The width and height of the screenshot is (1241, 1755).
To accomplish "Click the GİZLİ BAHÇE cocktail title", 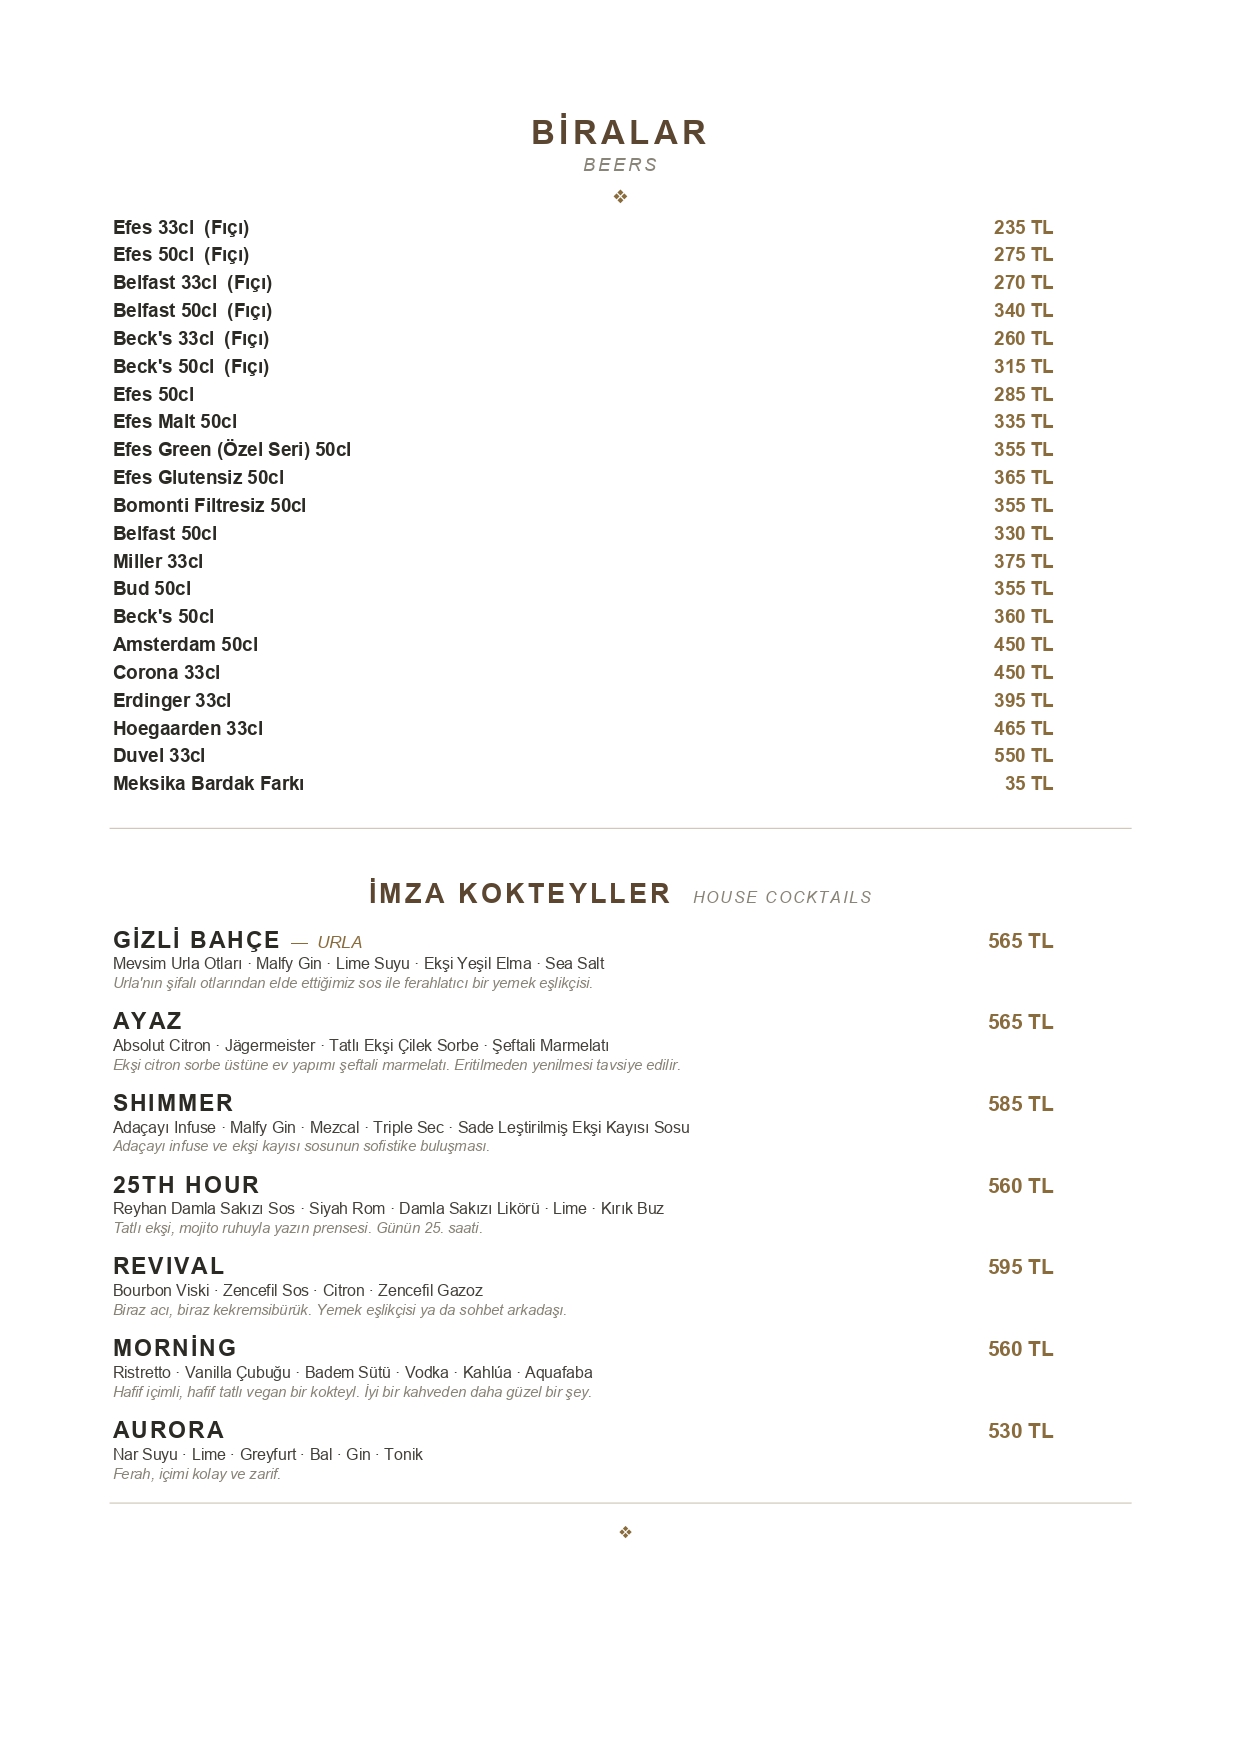I will [x=197, y=941].
